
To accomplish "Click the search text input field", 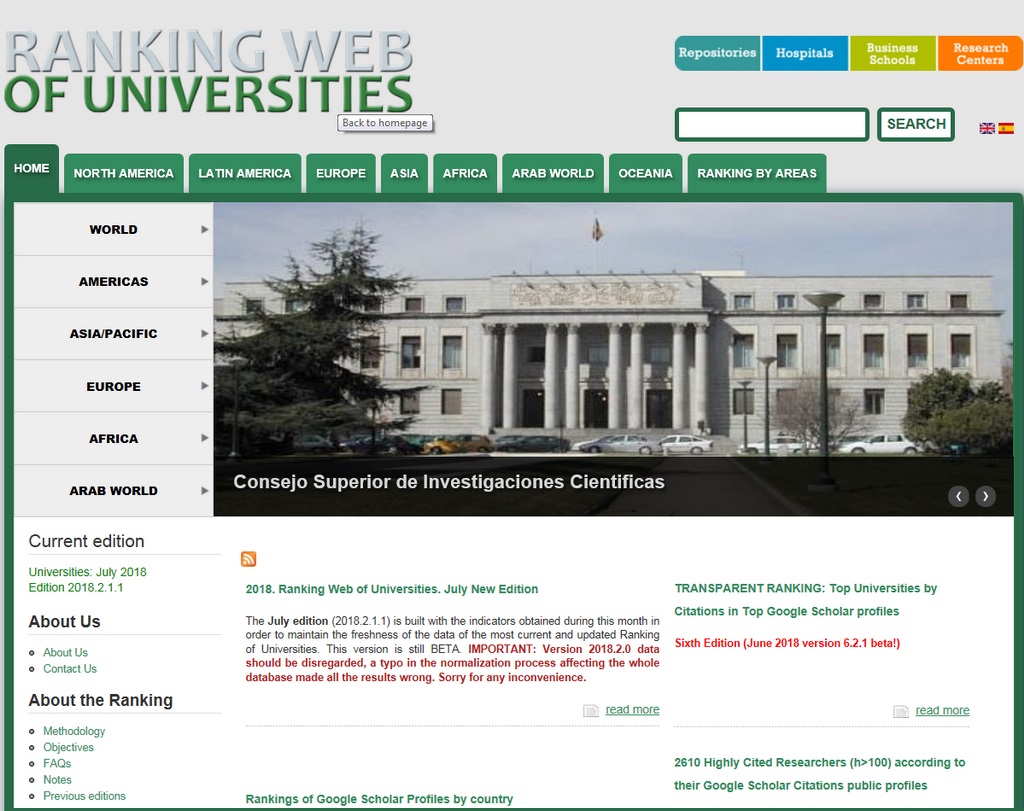I will click(771, 125).
